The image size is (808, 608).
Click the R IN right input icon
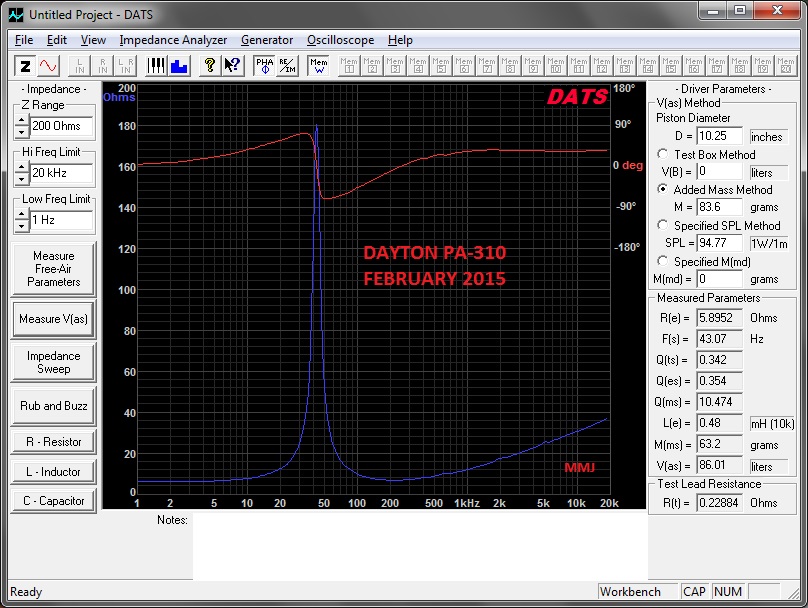tap(103, 65)
